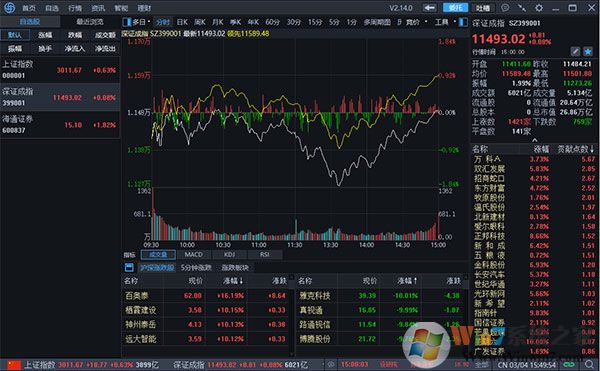Image resolution: width=600 pixels, height=371 pixels.
Task: Switch chart to 5分 period
Action: (334, 22)
